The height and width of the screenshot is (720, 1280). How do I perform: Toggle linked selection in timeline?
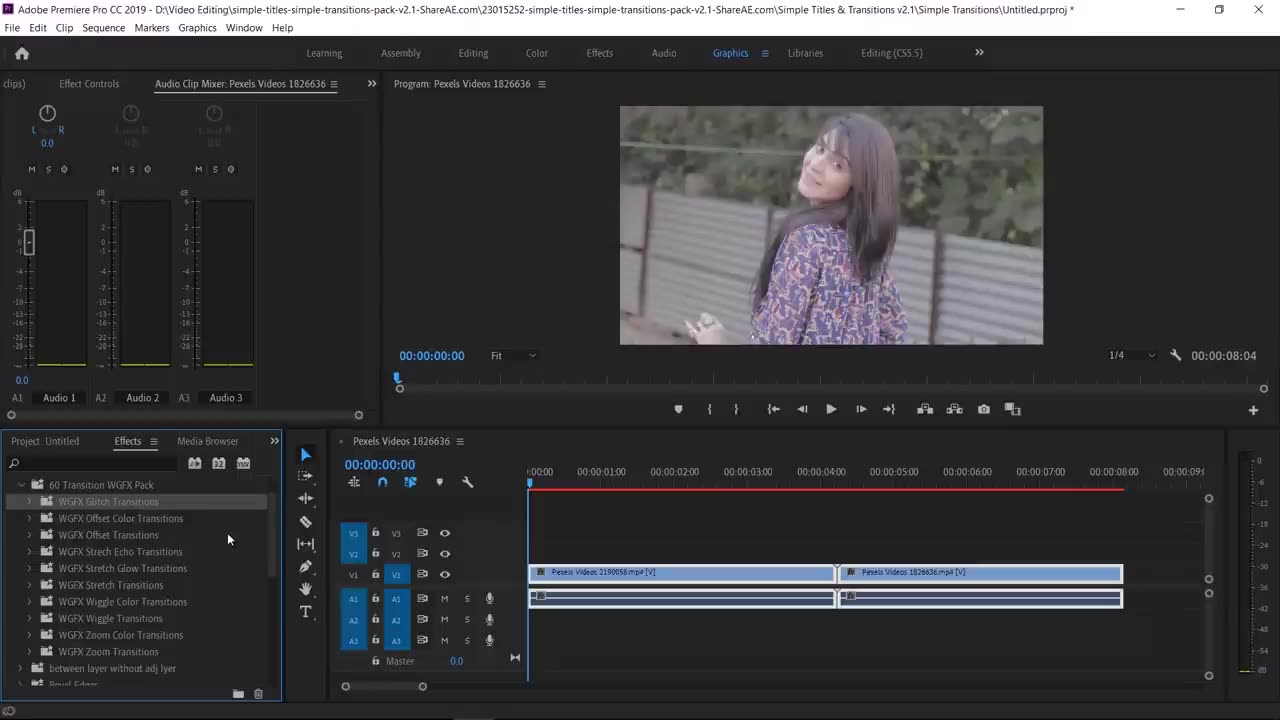(x=410, y=482)
